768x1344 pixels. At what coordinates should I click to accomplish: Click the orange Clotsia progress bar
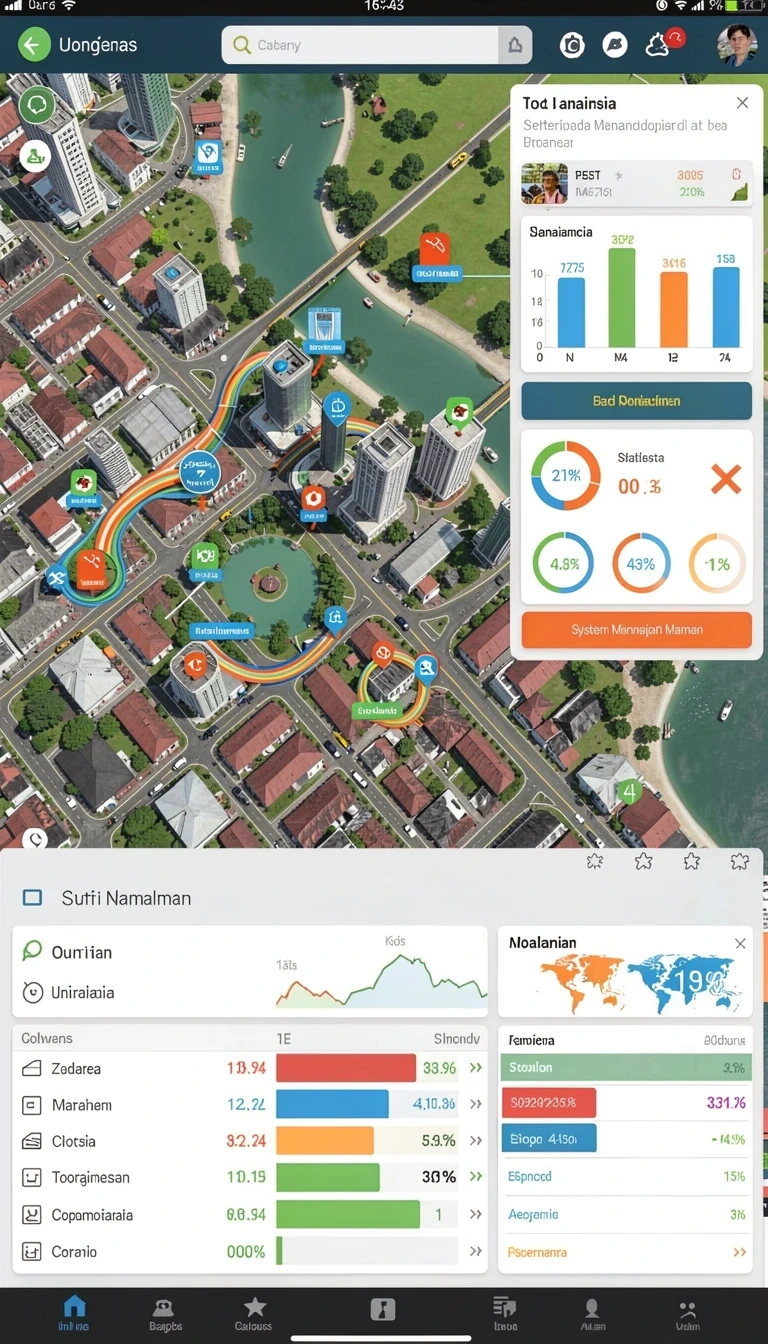pyautogui.click(x=325, y=1141)
